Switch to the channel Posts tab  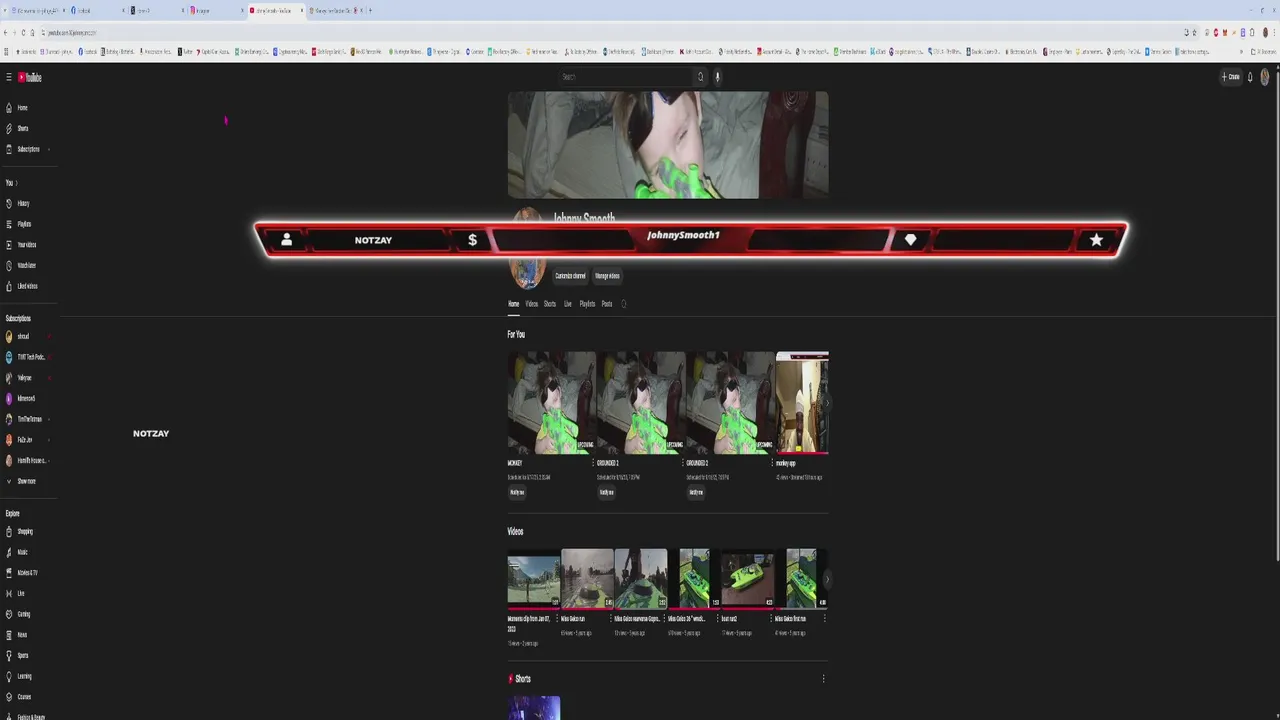(606, 304)
